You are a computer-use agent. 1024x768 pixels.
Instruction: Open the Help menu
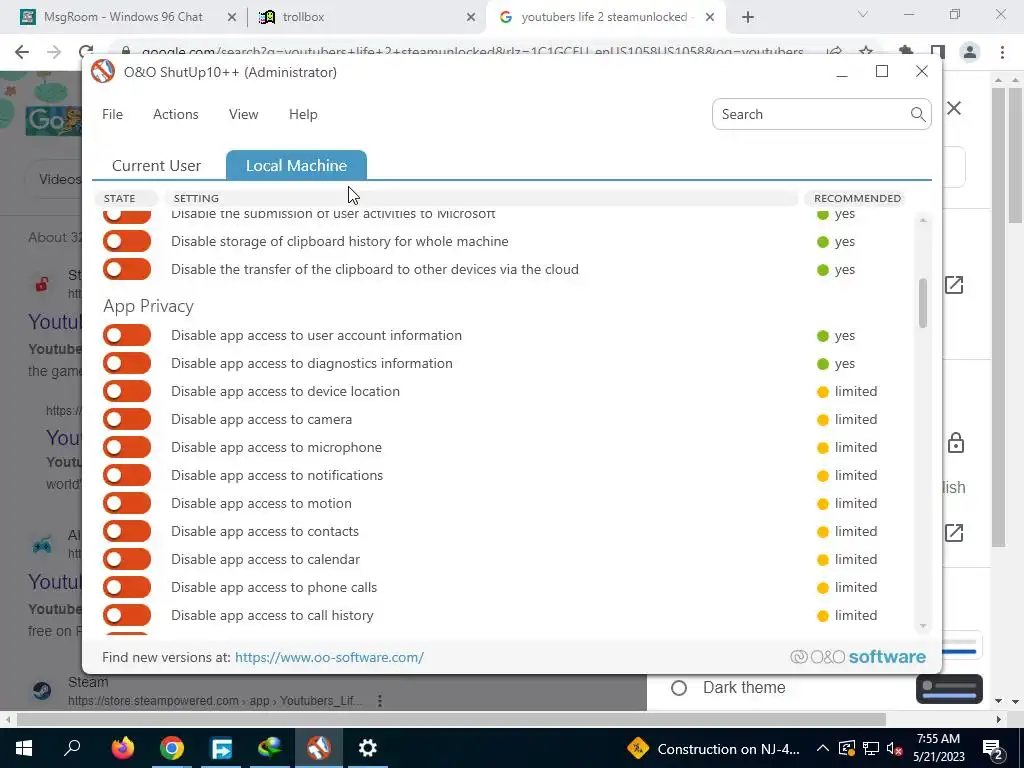[303, 114]
